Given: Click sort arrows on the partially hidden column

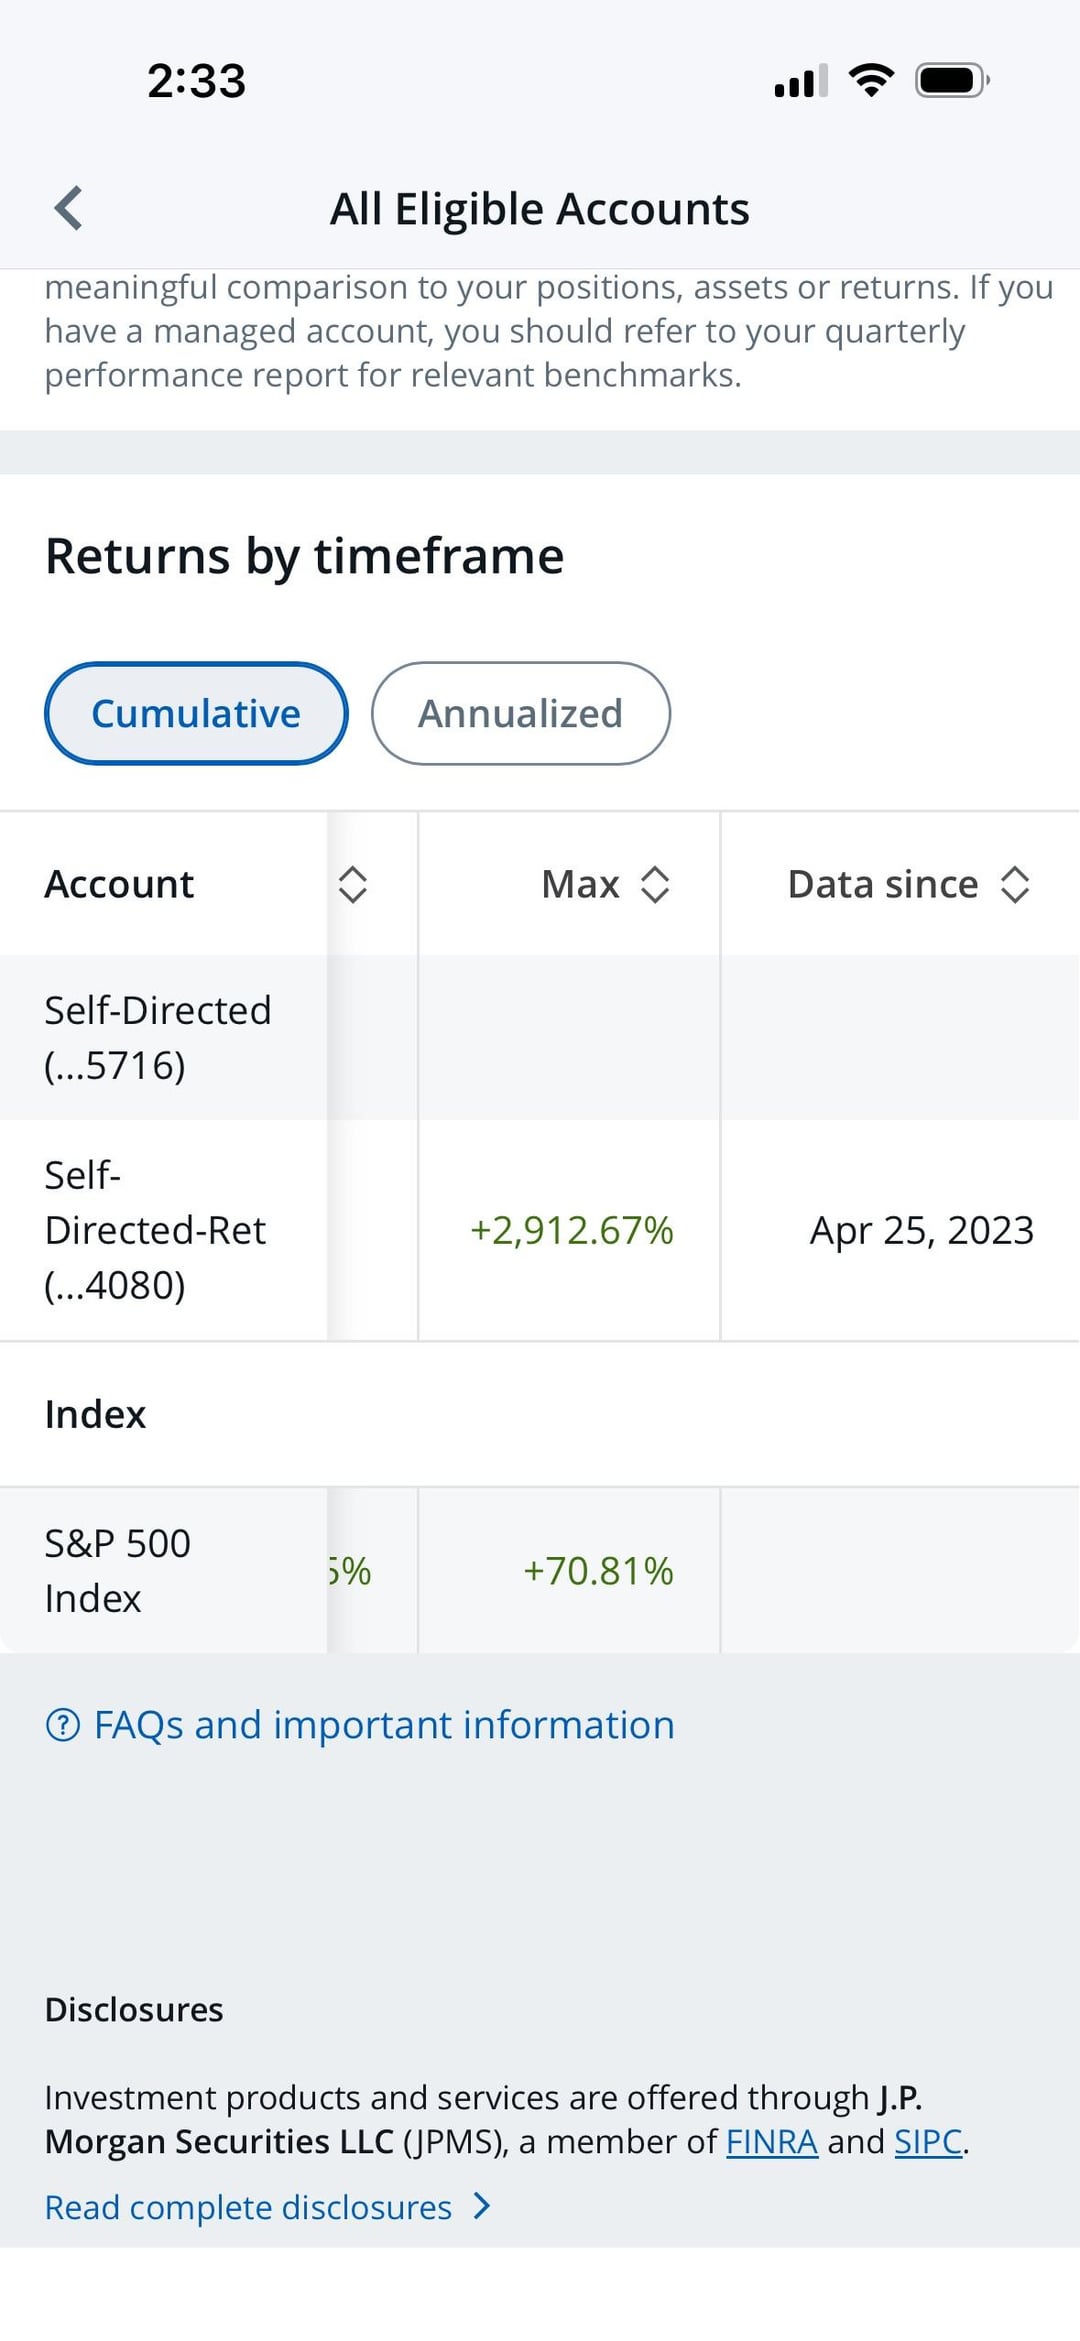Looking at the screenshot, I should [x=353, y=884].
